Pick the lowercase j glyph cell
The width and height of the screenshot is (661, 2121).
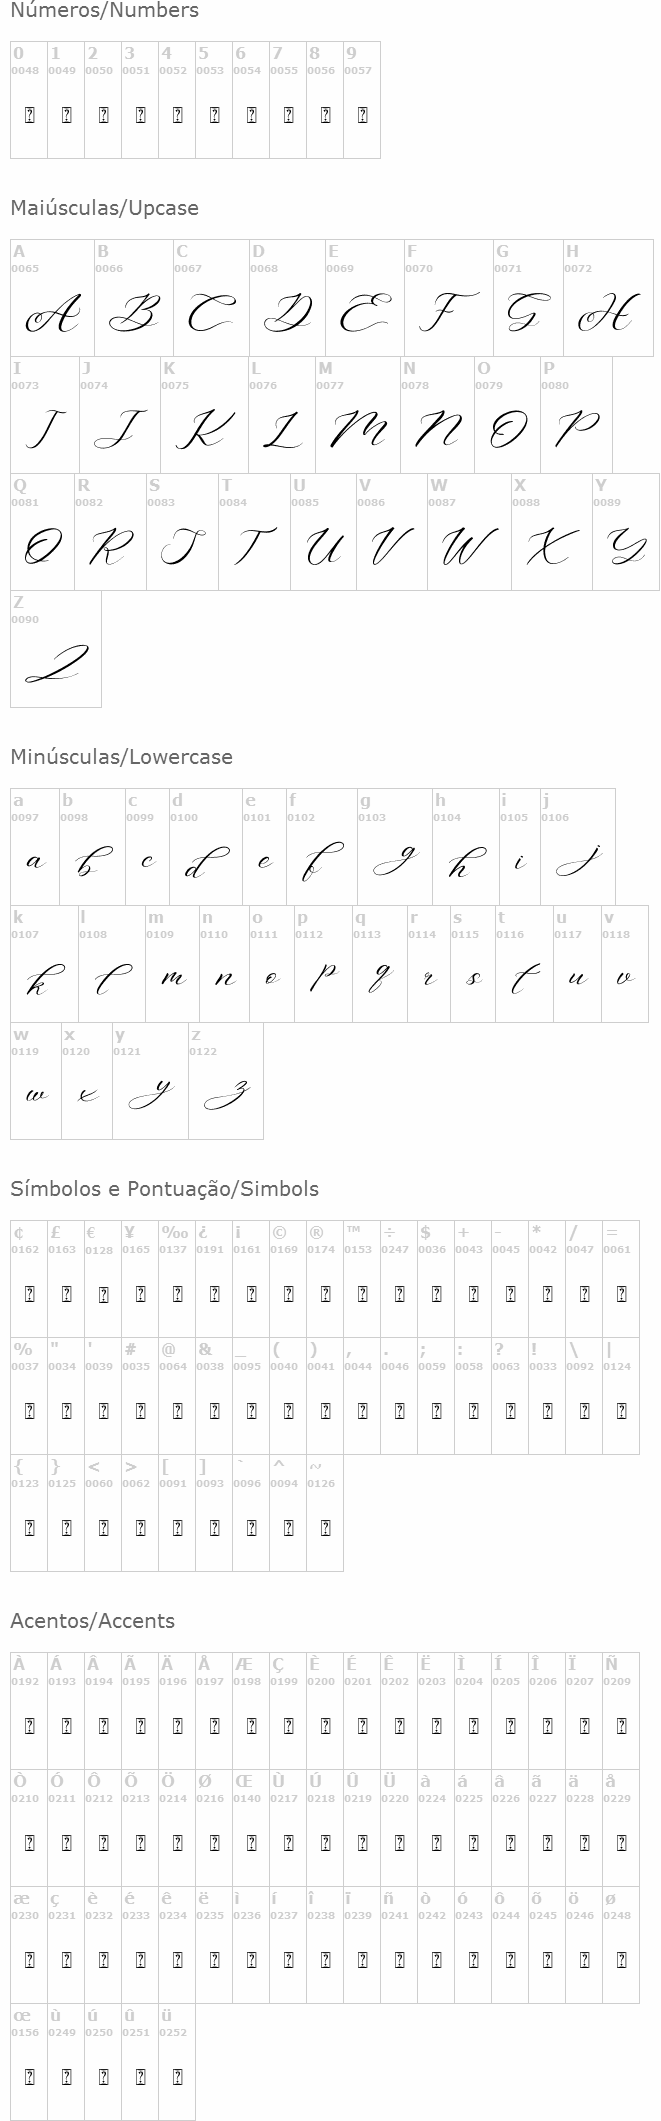[x=577, y=862]
